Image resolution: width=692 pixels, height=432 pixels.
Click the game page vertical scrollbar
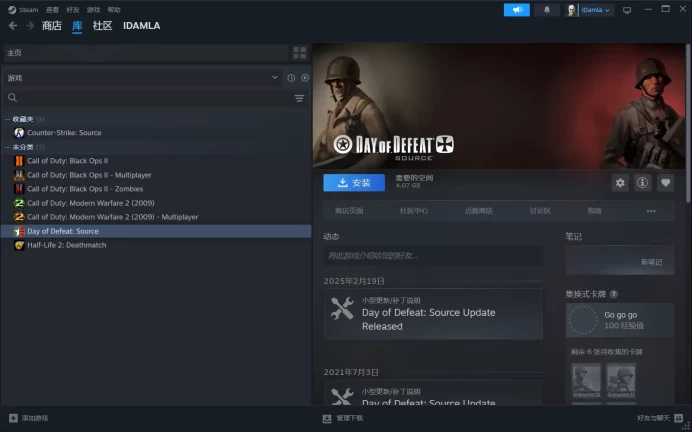click(688, 124)
